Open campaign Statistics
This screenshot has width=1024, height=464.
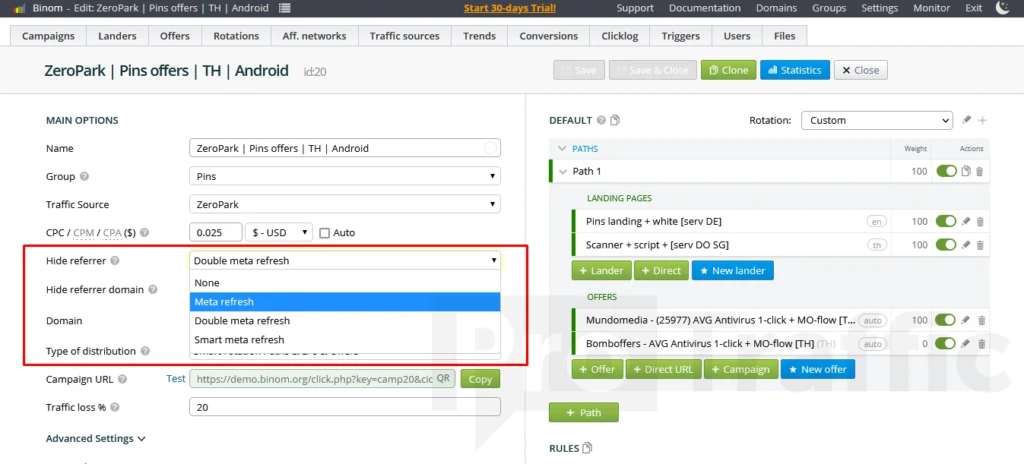[x=795, y=70]
